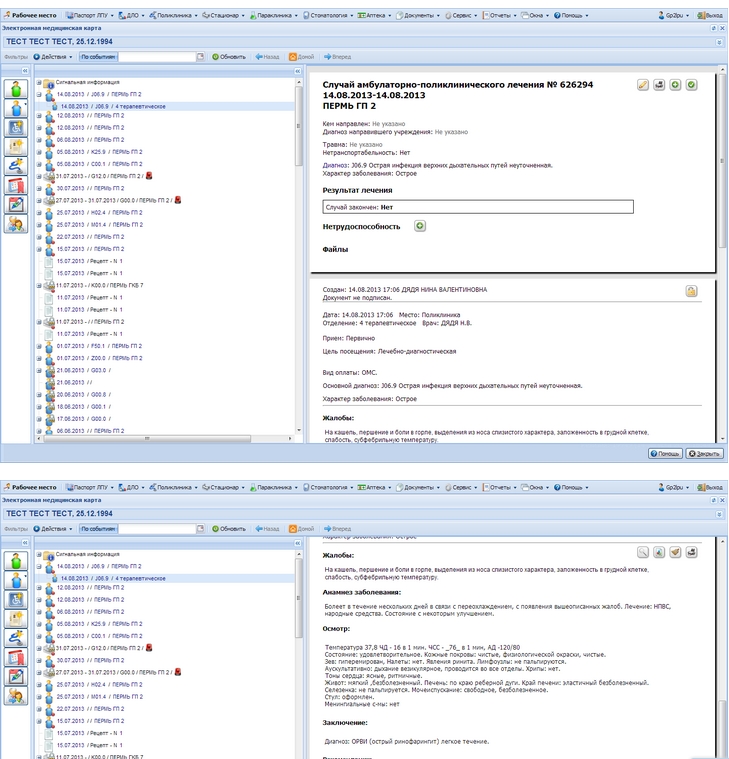Click magnifier icon above Жалобы in bottom screenshot
The image size is (729, 759).
click(x=642, y=552)
